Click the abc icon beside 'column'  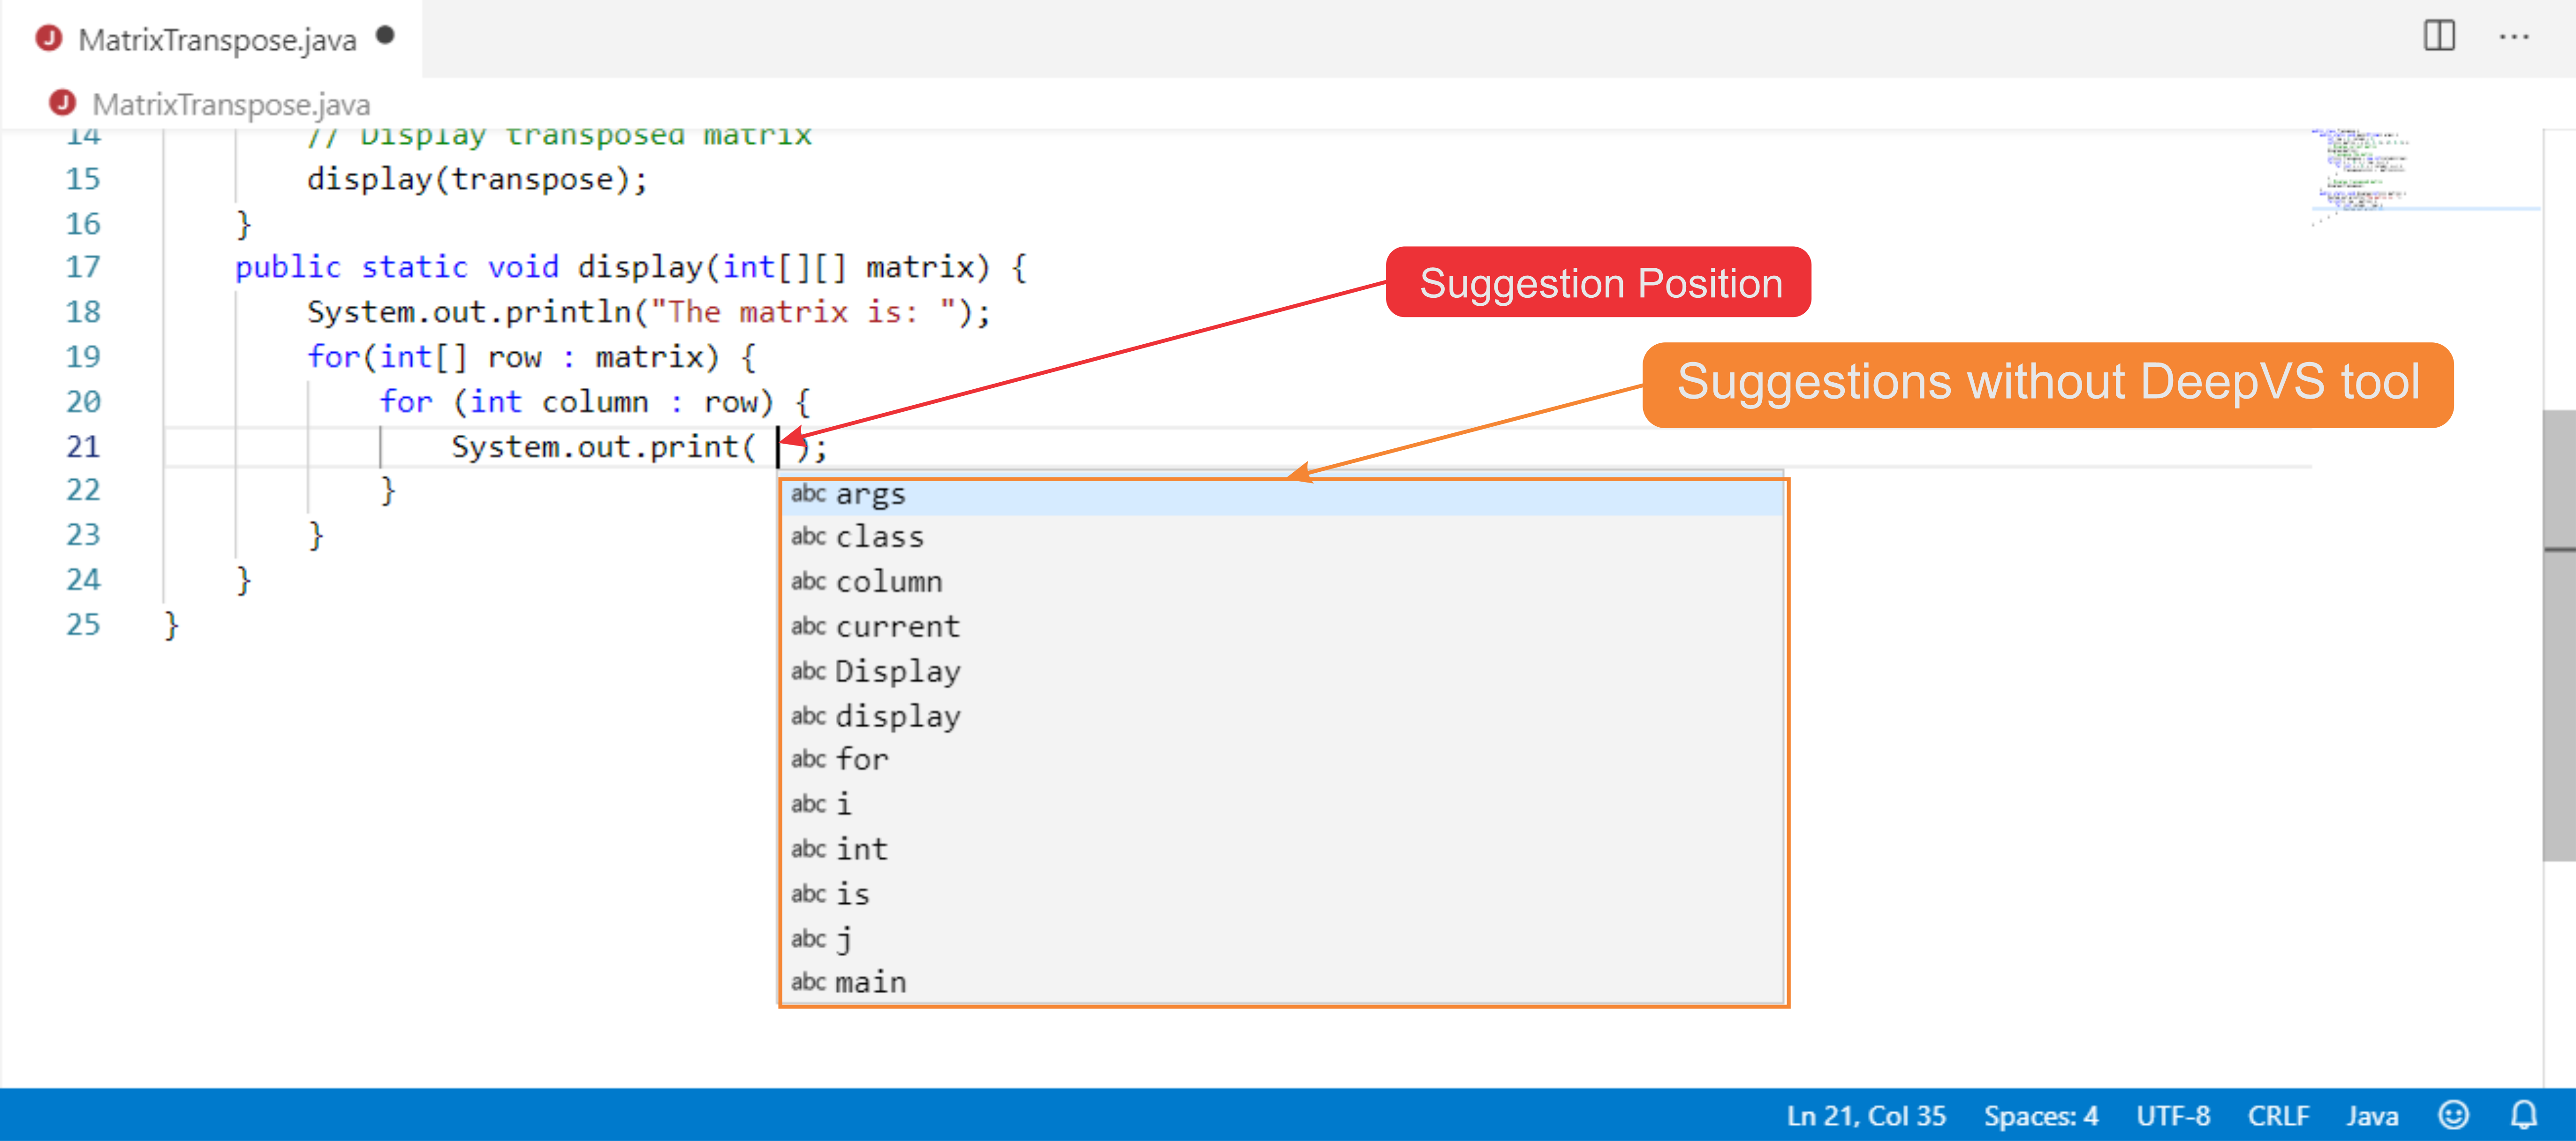808,581
